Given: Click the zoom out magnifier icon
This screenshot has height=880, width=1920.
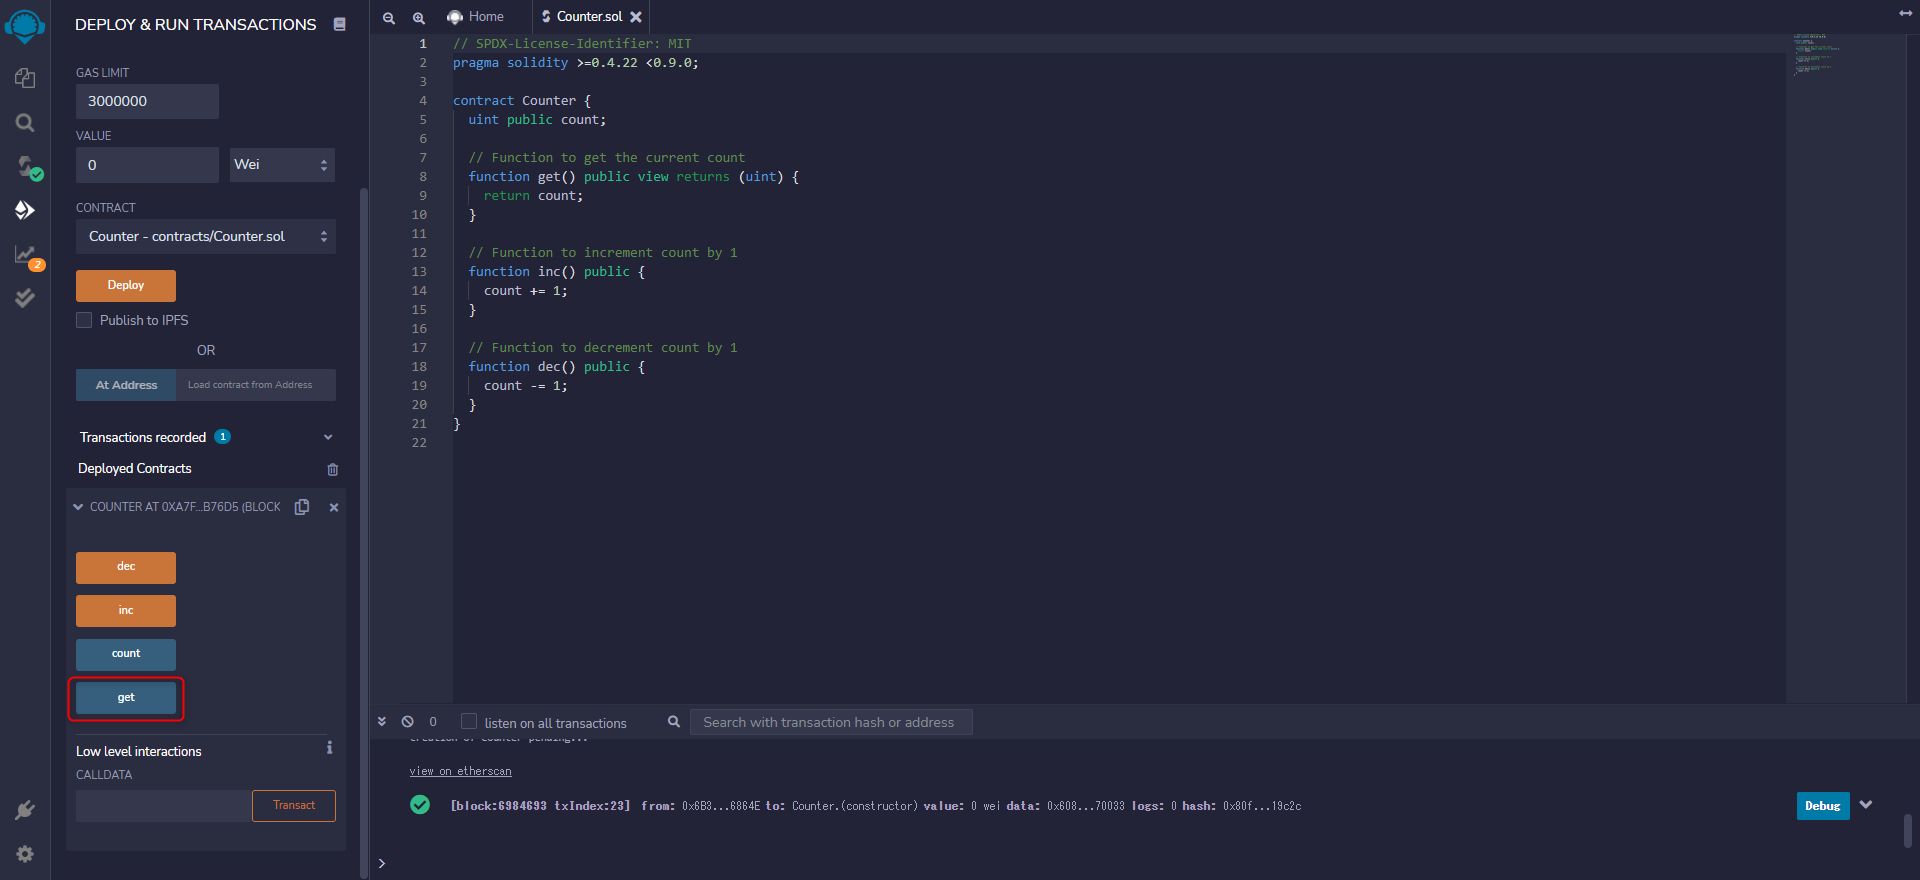Looking at the screenshot, I should (389, 18).
